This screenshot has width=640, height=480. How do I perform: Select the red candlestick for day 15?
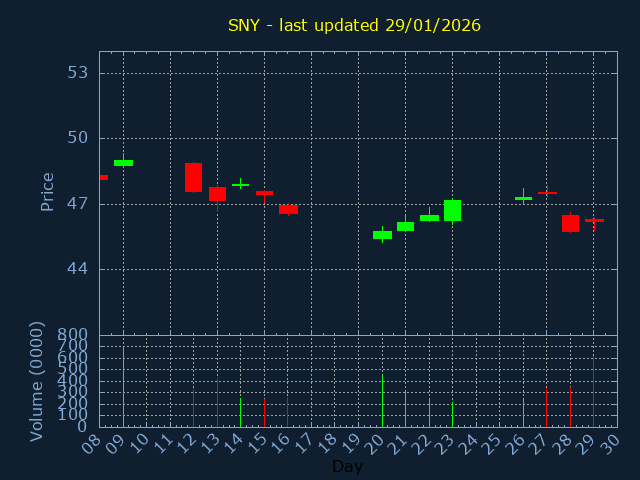pos(264,193)
